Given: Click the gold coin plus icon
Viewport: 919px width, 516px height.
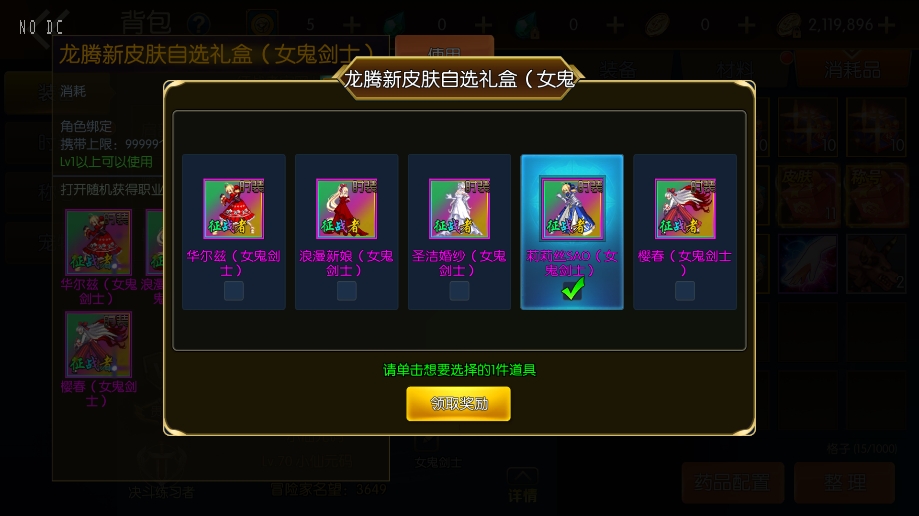Looking at the screenshot, I should (887, 25).
